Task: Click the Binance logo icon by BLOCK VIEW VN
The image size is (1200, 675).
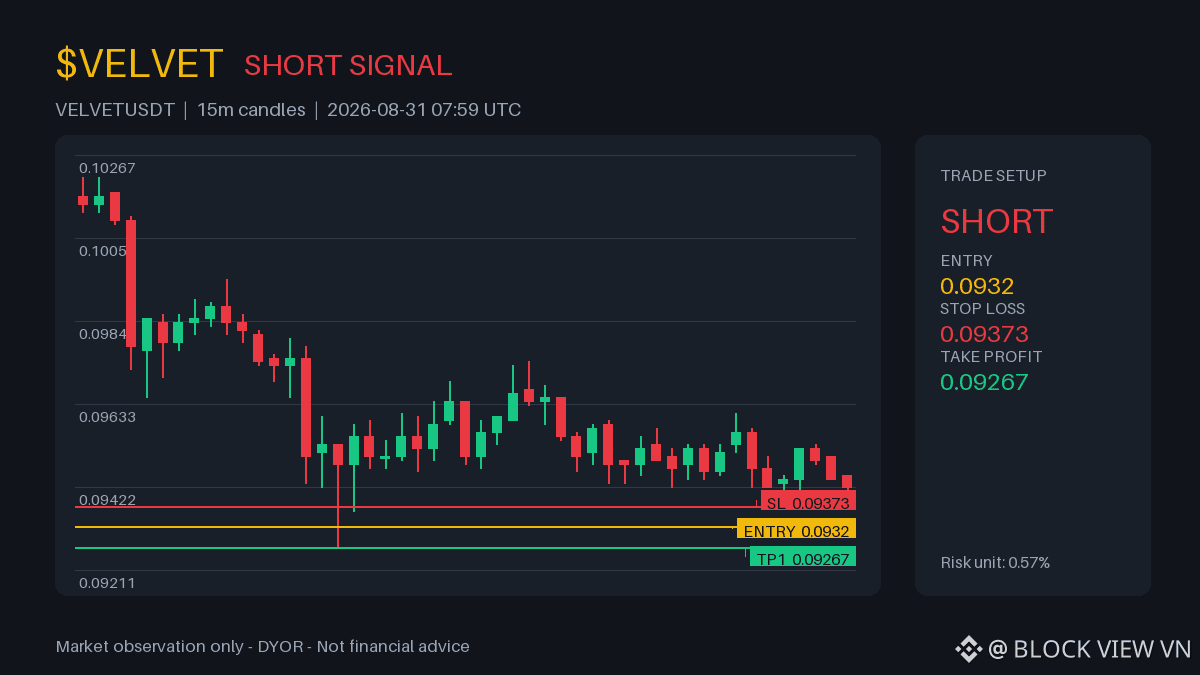Action: 968,649
